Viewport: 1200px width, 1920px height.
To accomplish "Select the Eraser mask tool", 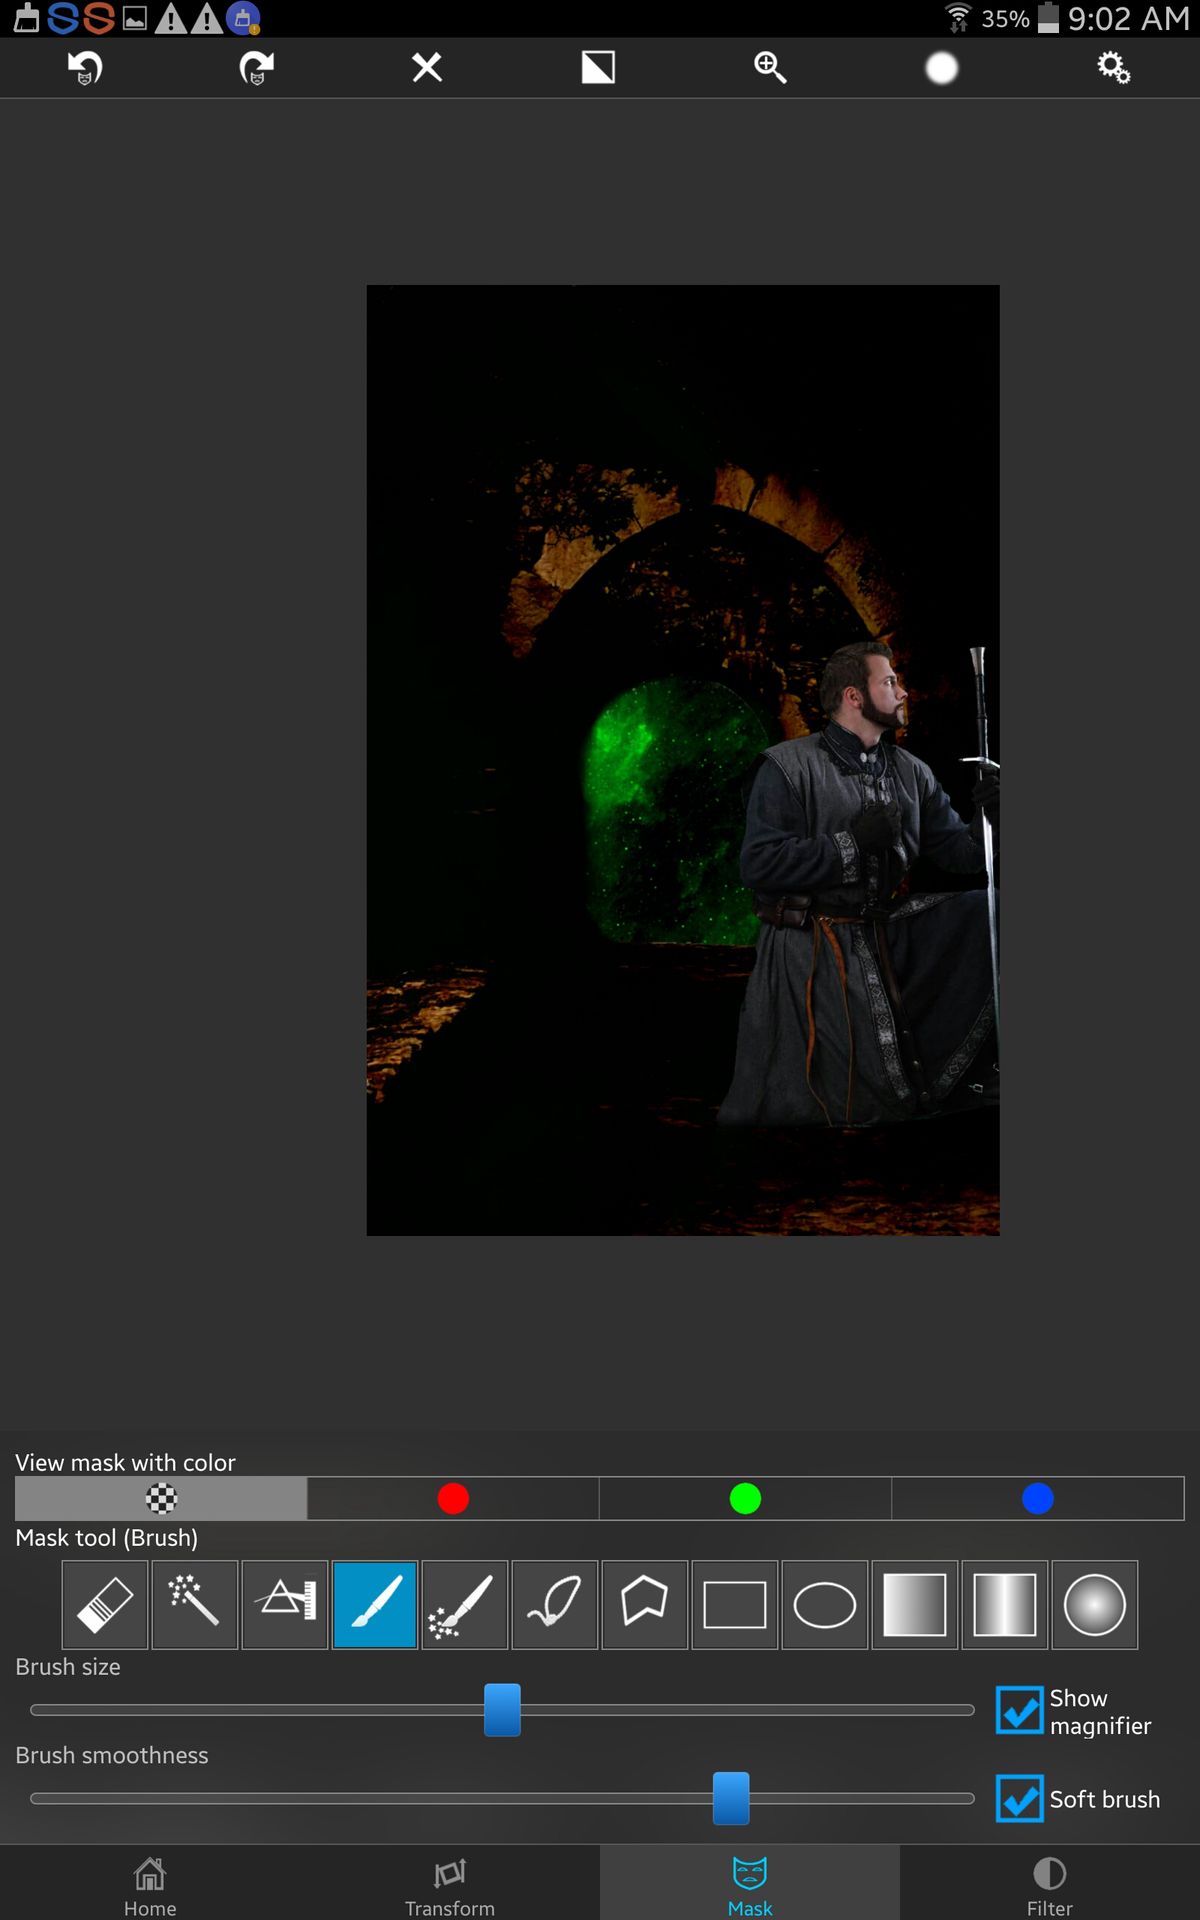I will pyautogui.click(x=105, y=1605).
